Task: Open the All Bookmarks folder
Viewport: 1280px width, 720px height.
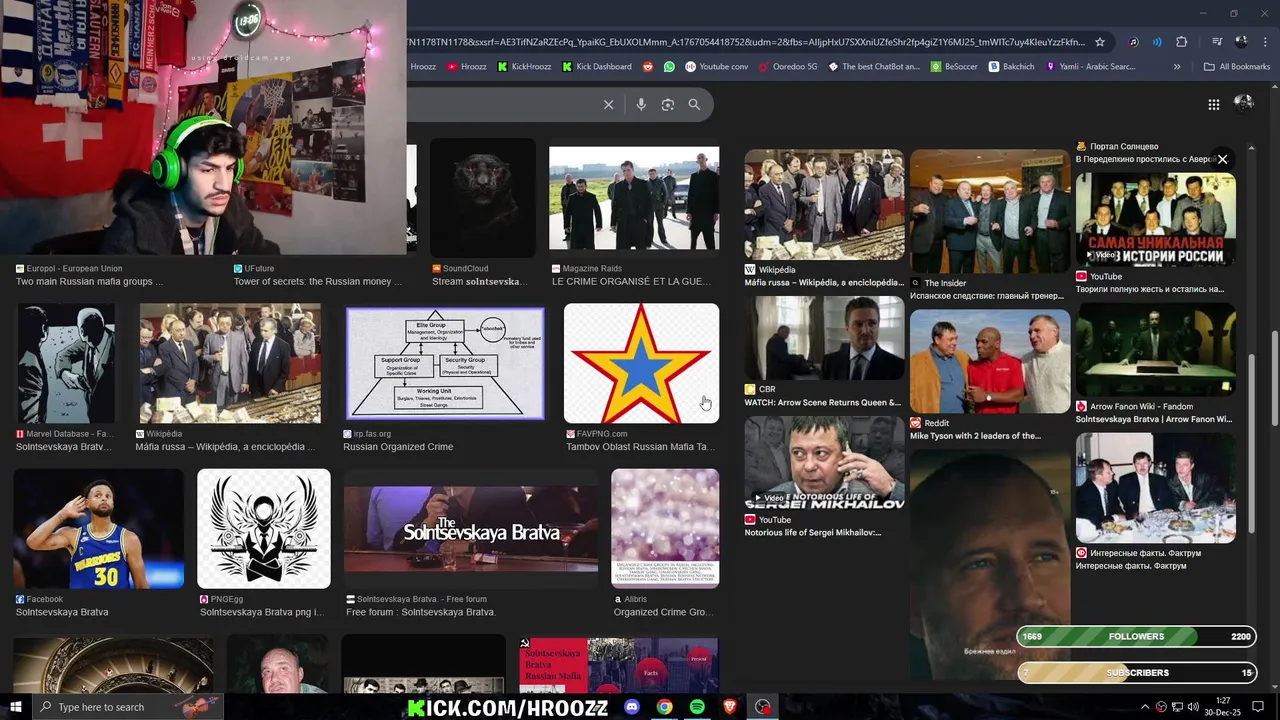Action: 1237,67
